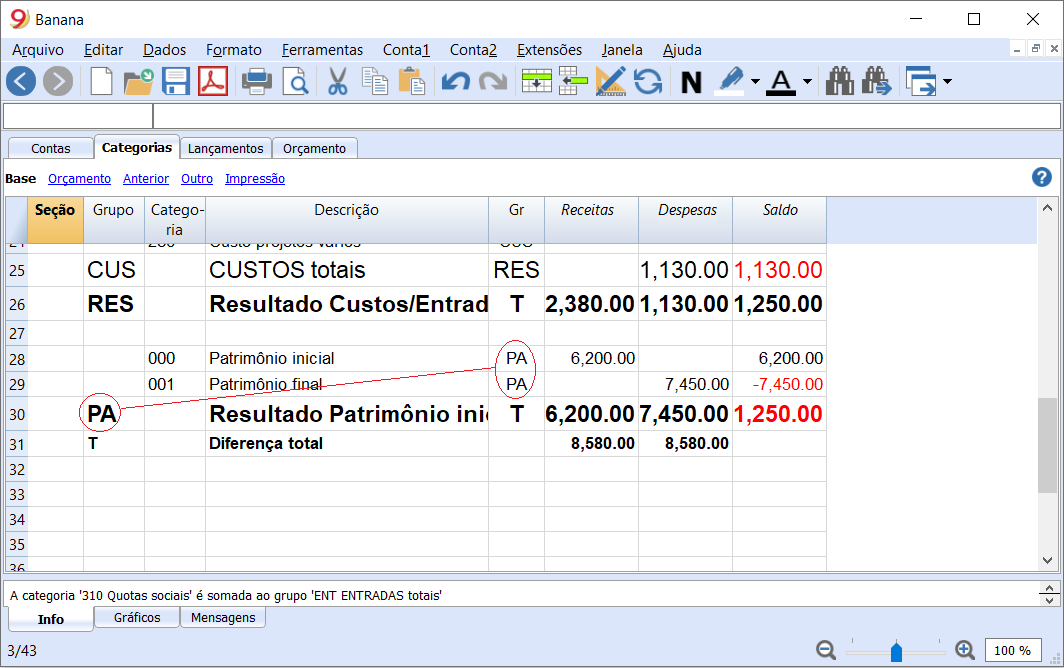Screen dimensions: 1064x668
Task: Open the window layout dropdown arrow
Action: [x=947, y=82]
